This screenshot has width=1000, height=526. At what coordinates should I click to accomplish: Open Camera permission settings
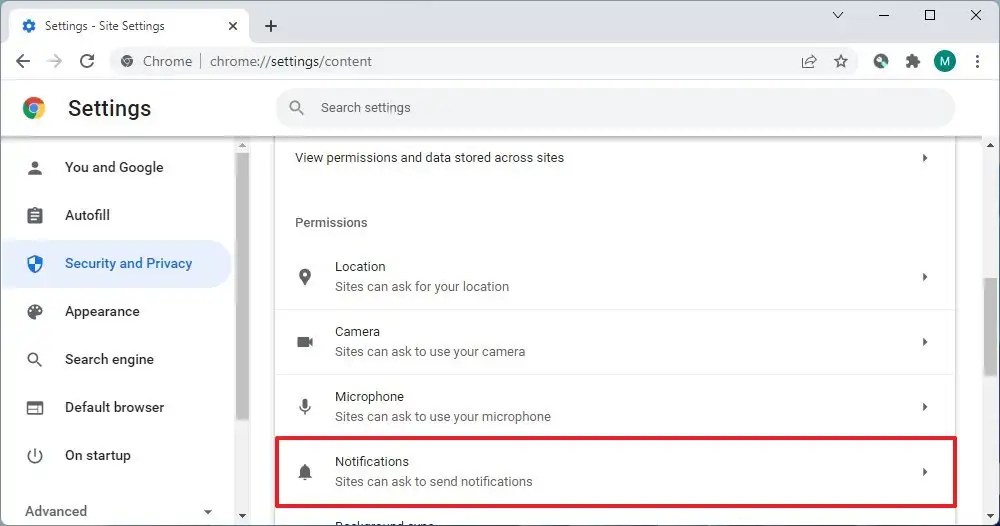(615, 342)
